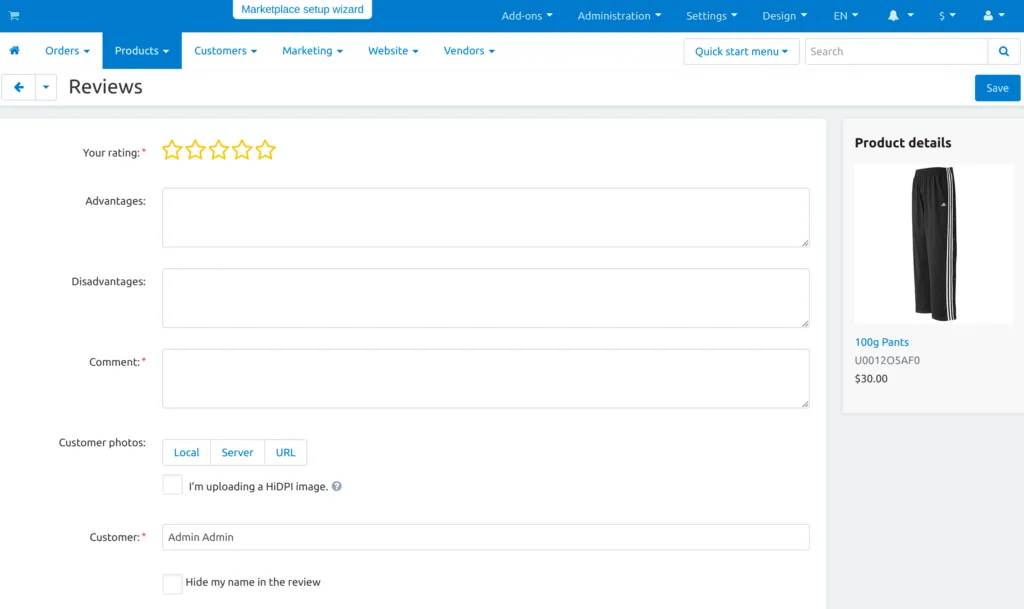The height and width of the screenshot is (609, 1024).
Task: Open the Products menu
Action: [x=142, y=50]
